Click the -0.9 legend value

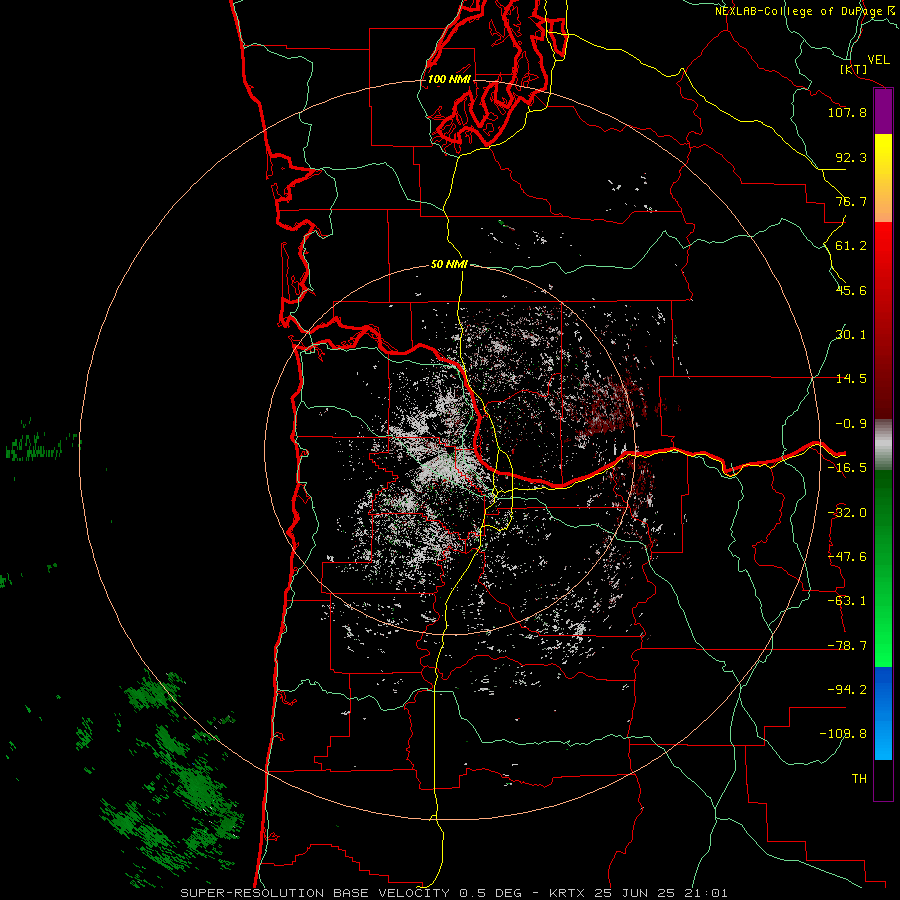click(851, 424)
